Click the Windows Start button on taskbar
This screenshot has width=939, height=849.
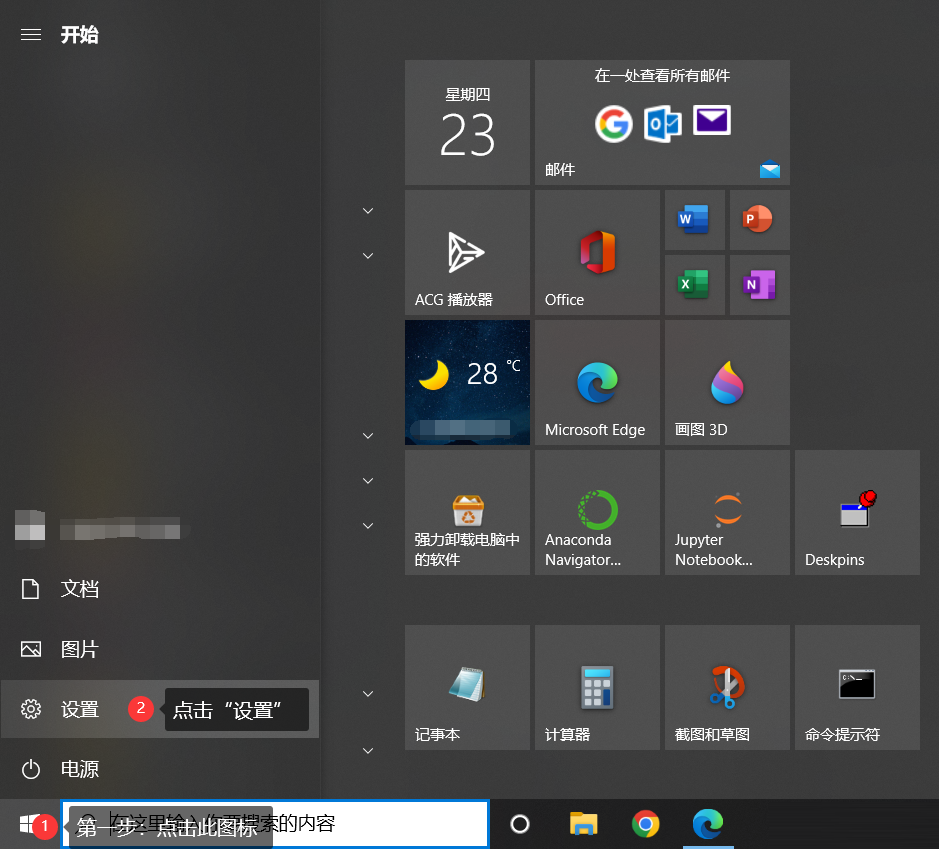point(29,824)
